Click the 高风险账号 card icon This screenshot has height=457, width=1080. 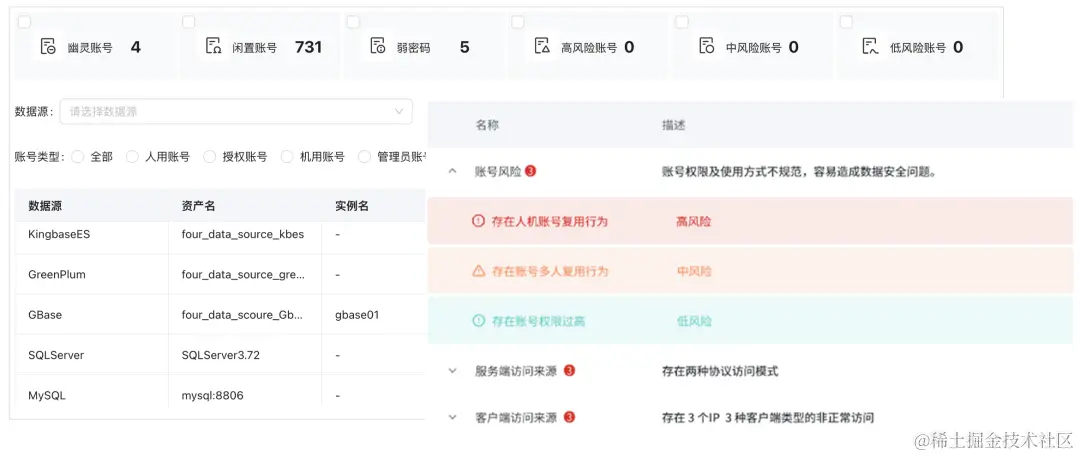[542, 47]
